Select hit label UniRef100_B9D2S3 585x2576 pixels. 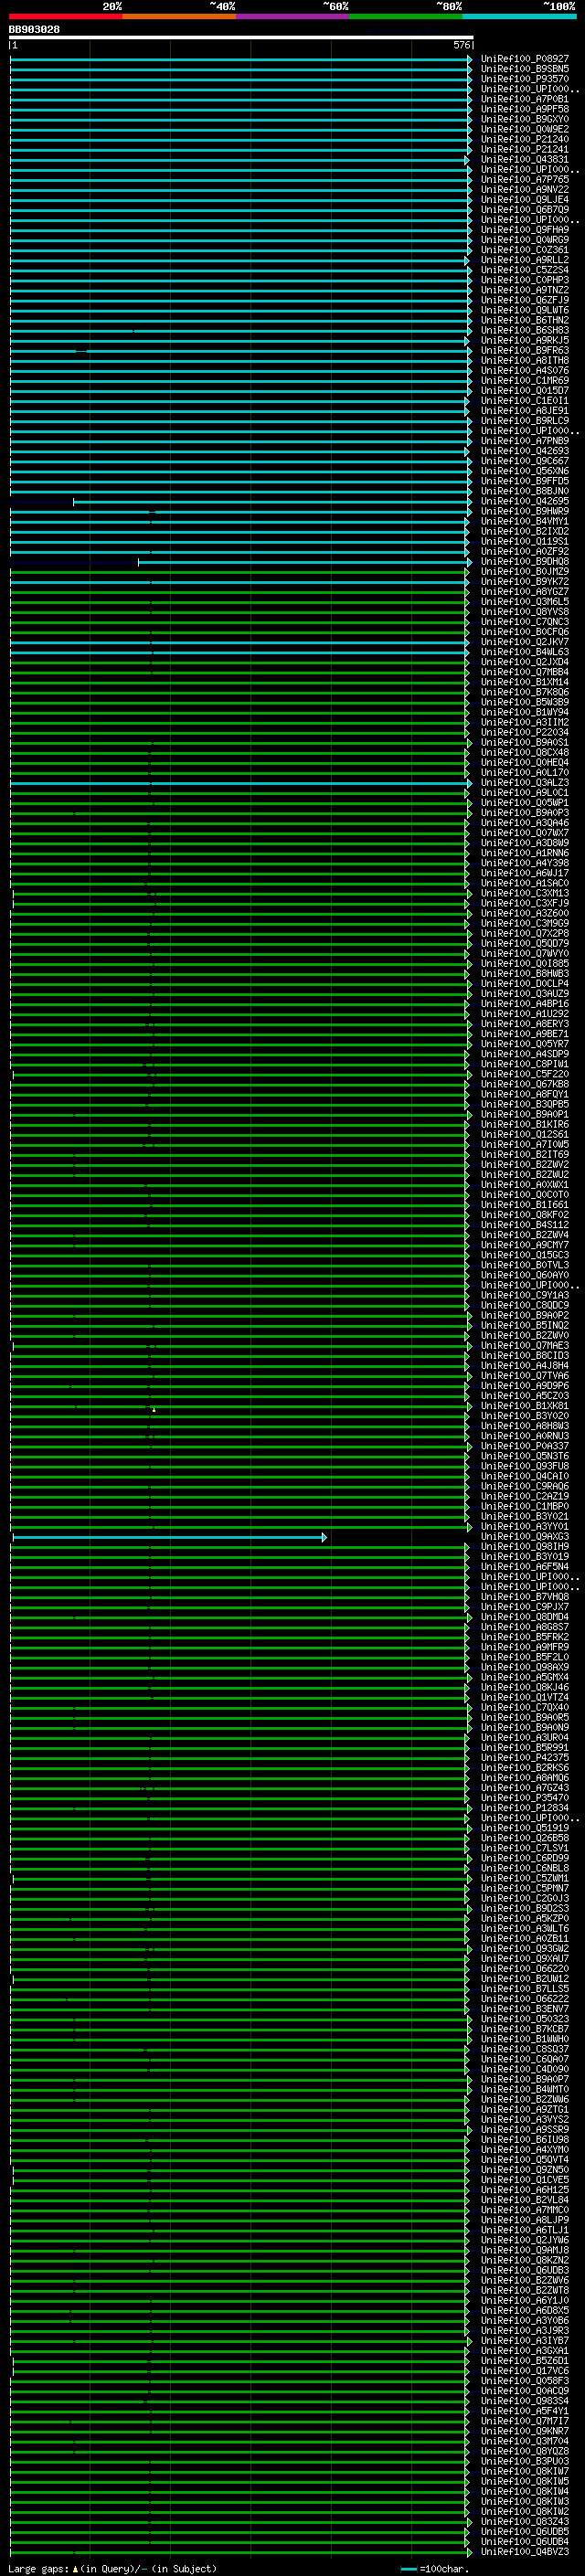[524, 1908]
